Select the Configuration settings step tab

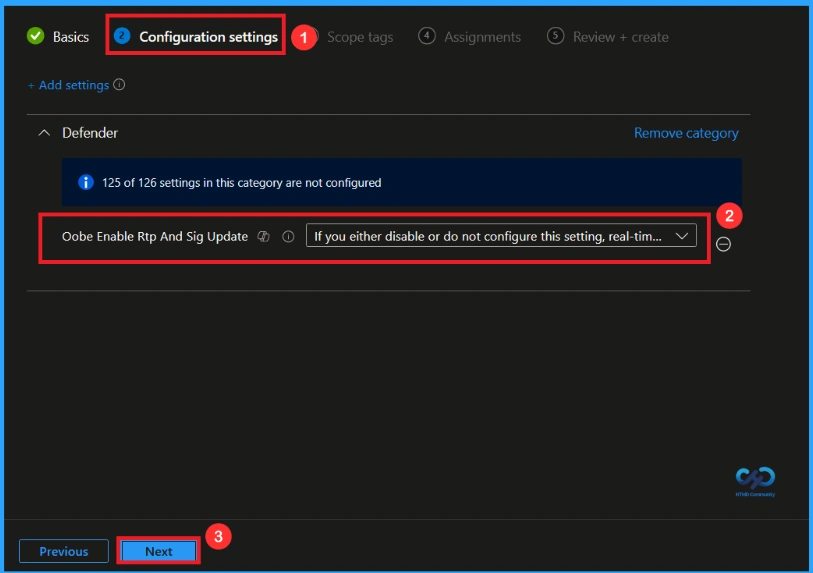[x=195, y=36]
